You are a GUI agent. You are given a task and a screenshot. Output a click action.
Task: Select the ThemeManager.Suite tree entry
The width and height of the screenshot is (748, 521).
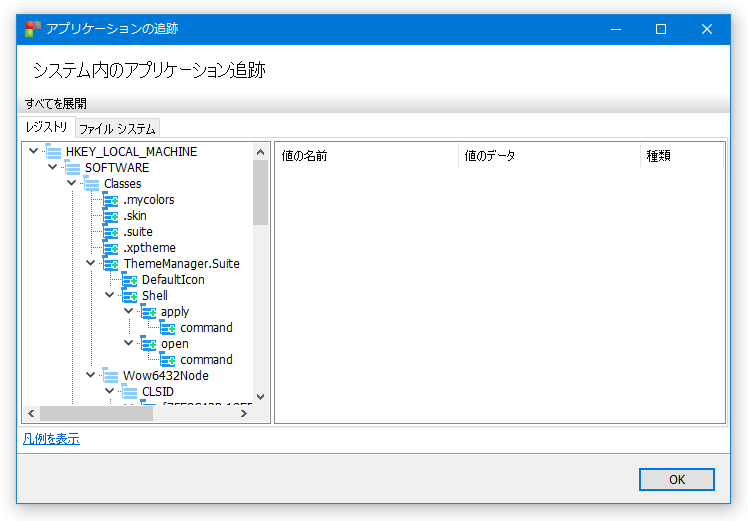pyautogui.click(x=181, y=263)
